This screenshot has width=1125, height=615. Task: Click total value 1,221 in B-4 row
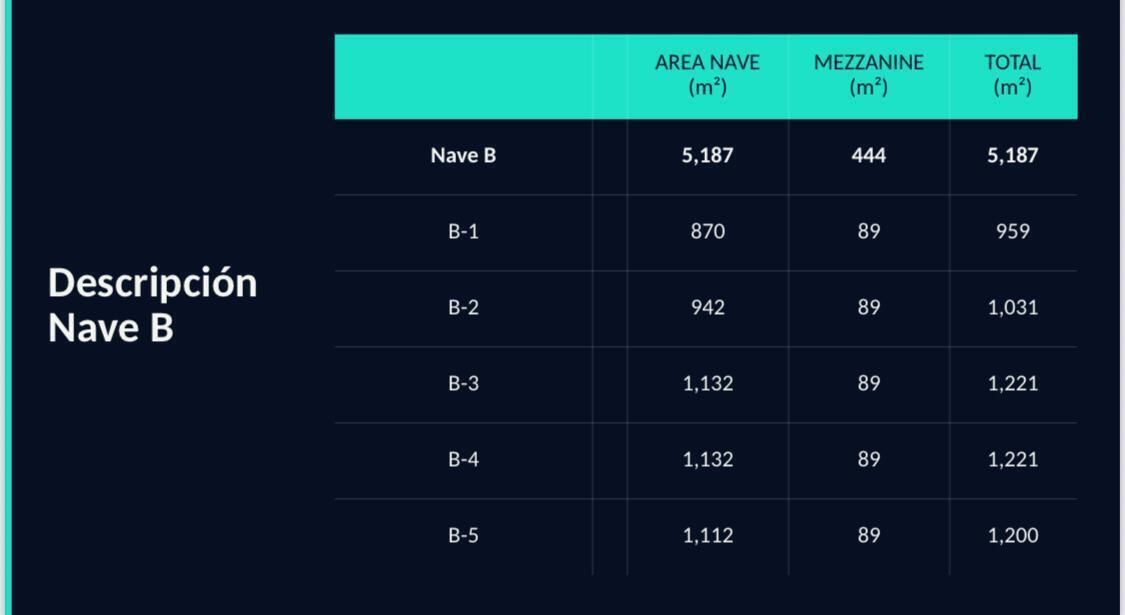1012,460
